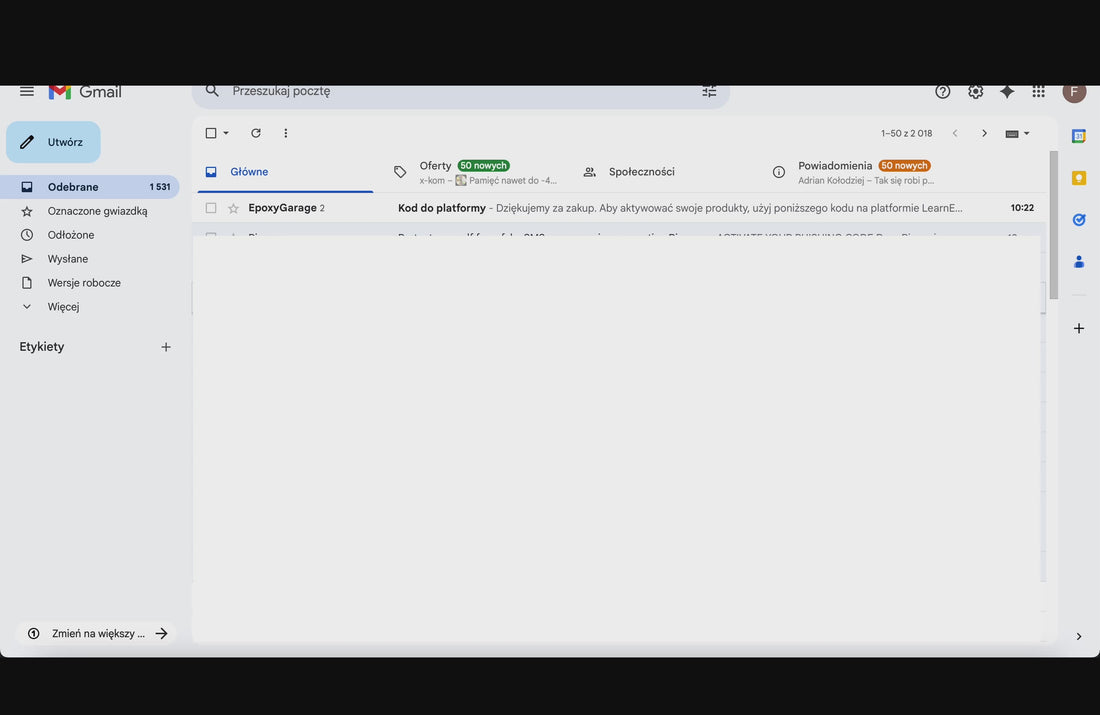Click the Gemini sparkle icon
The image size is (1100, 715).
1007,91
